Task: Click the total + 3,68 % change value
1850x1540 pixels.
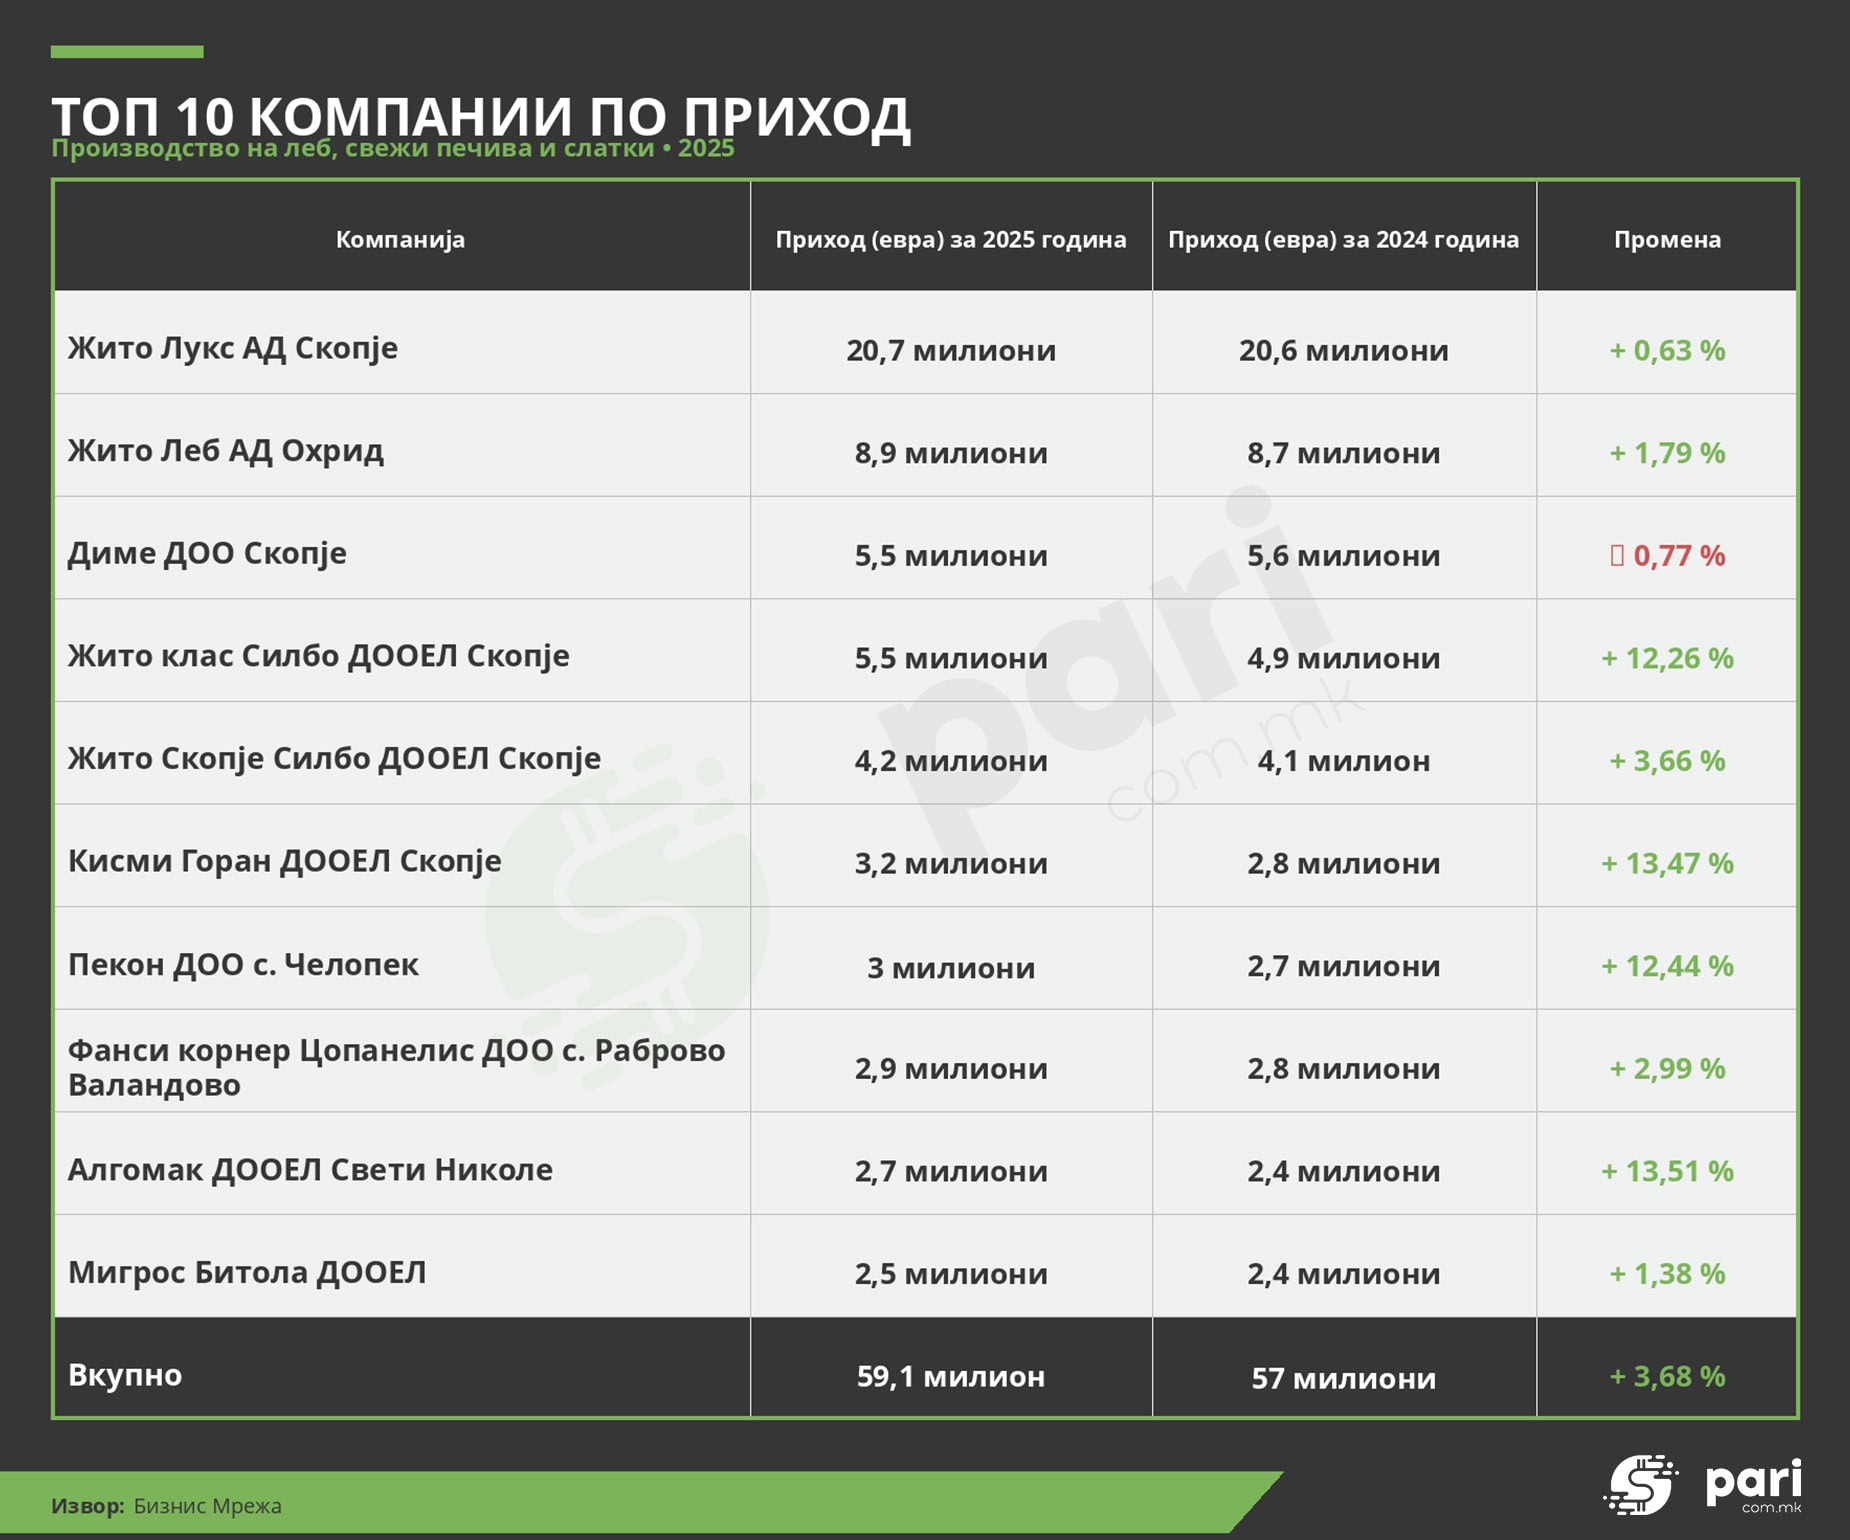Action: coord(1667,1377)
